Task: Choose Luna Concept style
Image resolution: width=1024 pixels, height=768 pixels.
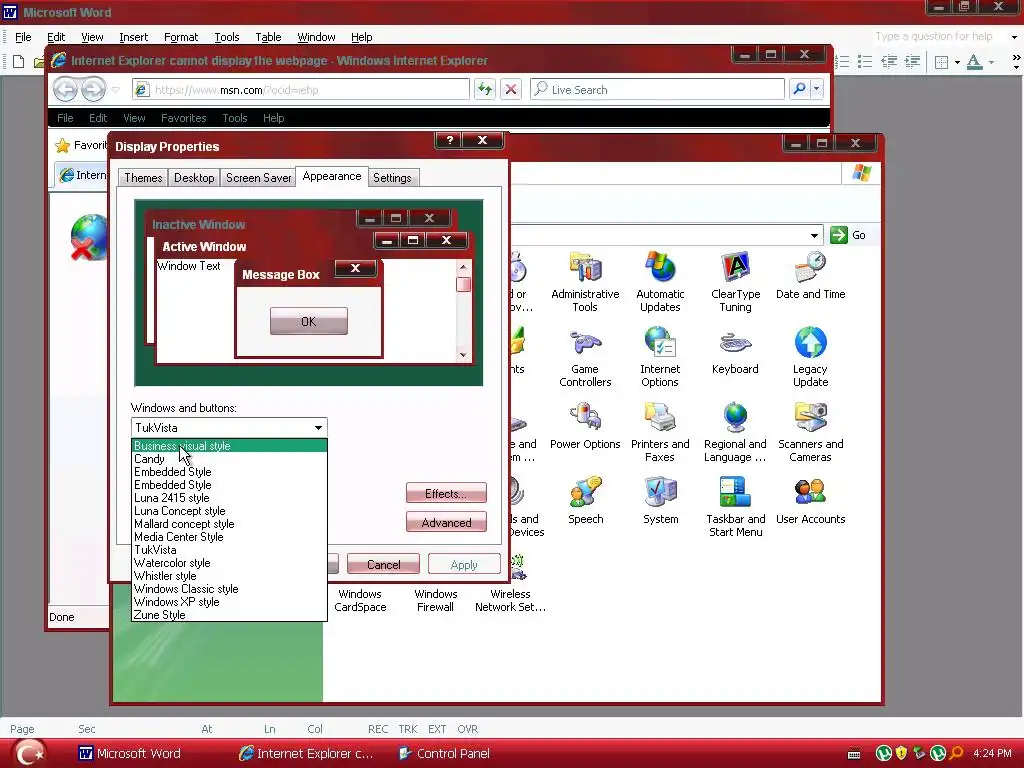Action: coord(229,511)
